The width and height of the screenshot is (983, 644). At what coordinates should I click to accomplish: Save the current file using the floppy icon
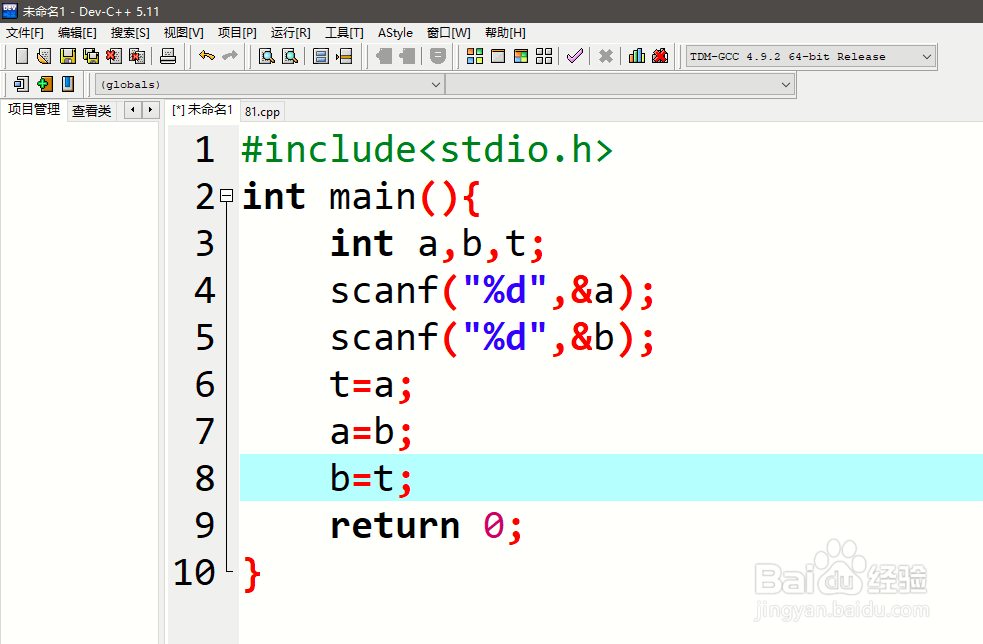tap(68, 56)
